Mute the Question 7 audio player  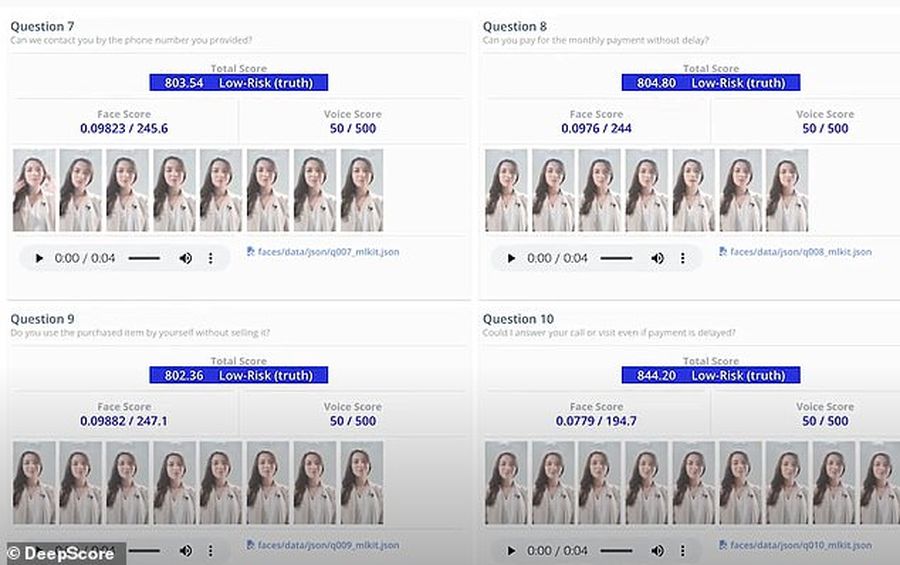(x=185, y=258)
